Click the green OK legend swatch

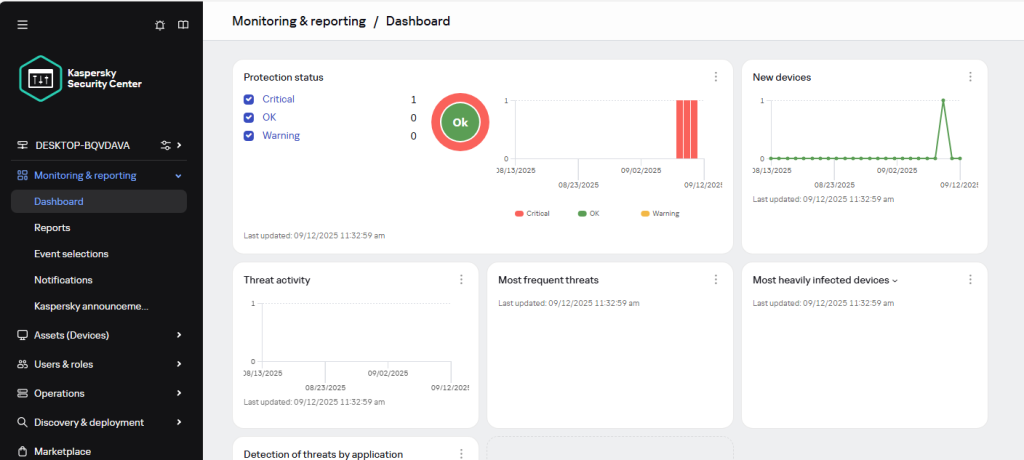(583, 214)
